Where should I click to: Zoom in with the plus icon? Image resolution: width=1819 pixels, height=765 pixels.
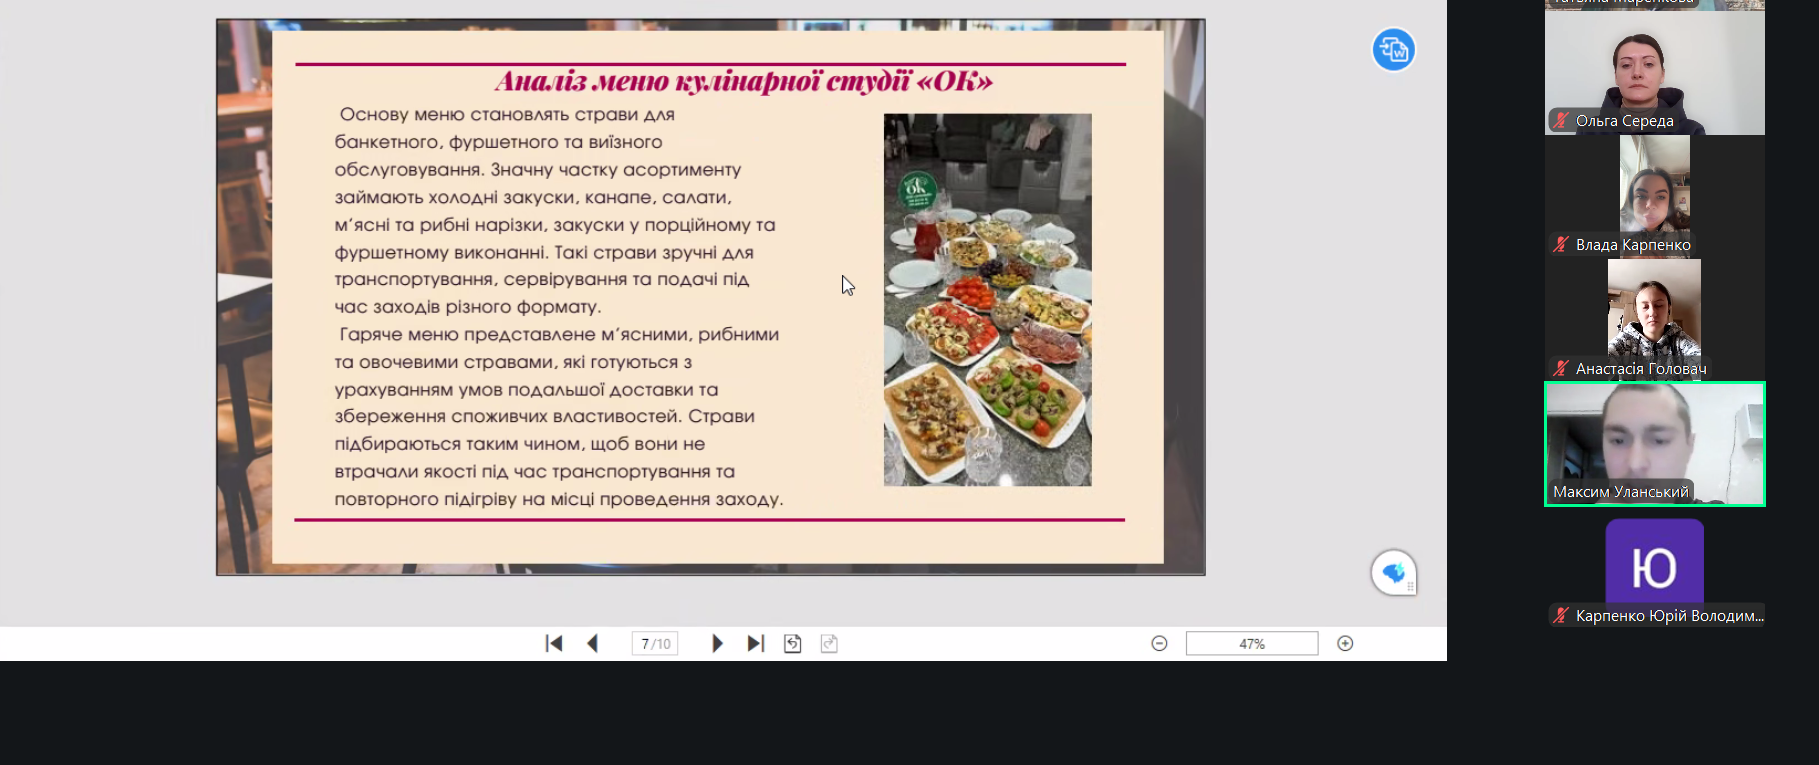1345,644
